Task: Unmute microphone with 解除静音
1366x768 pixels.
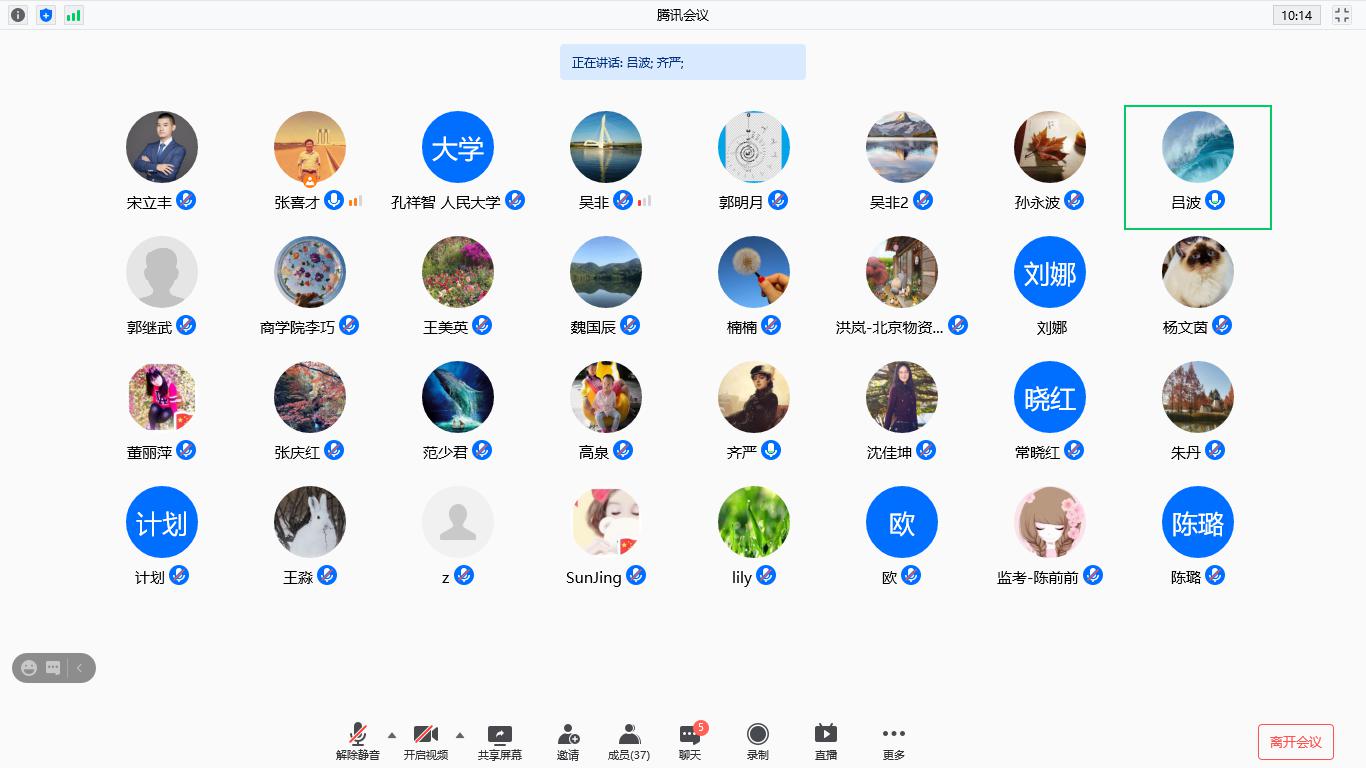Action: click(357, 741)
